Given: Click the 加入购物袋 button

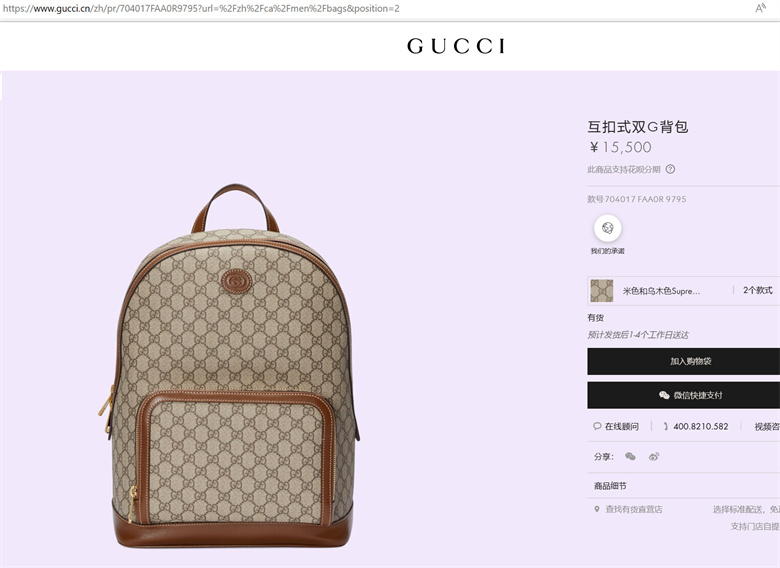Looking at the screenshot, I should tap(683, 361).
